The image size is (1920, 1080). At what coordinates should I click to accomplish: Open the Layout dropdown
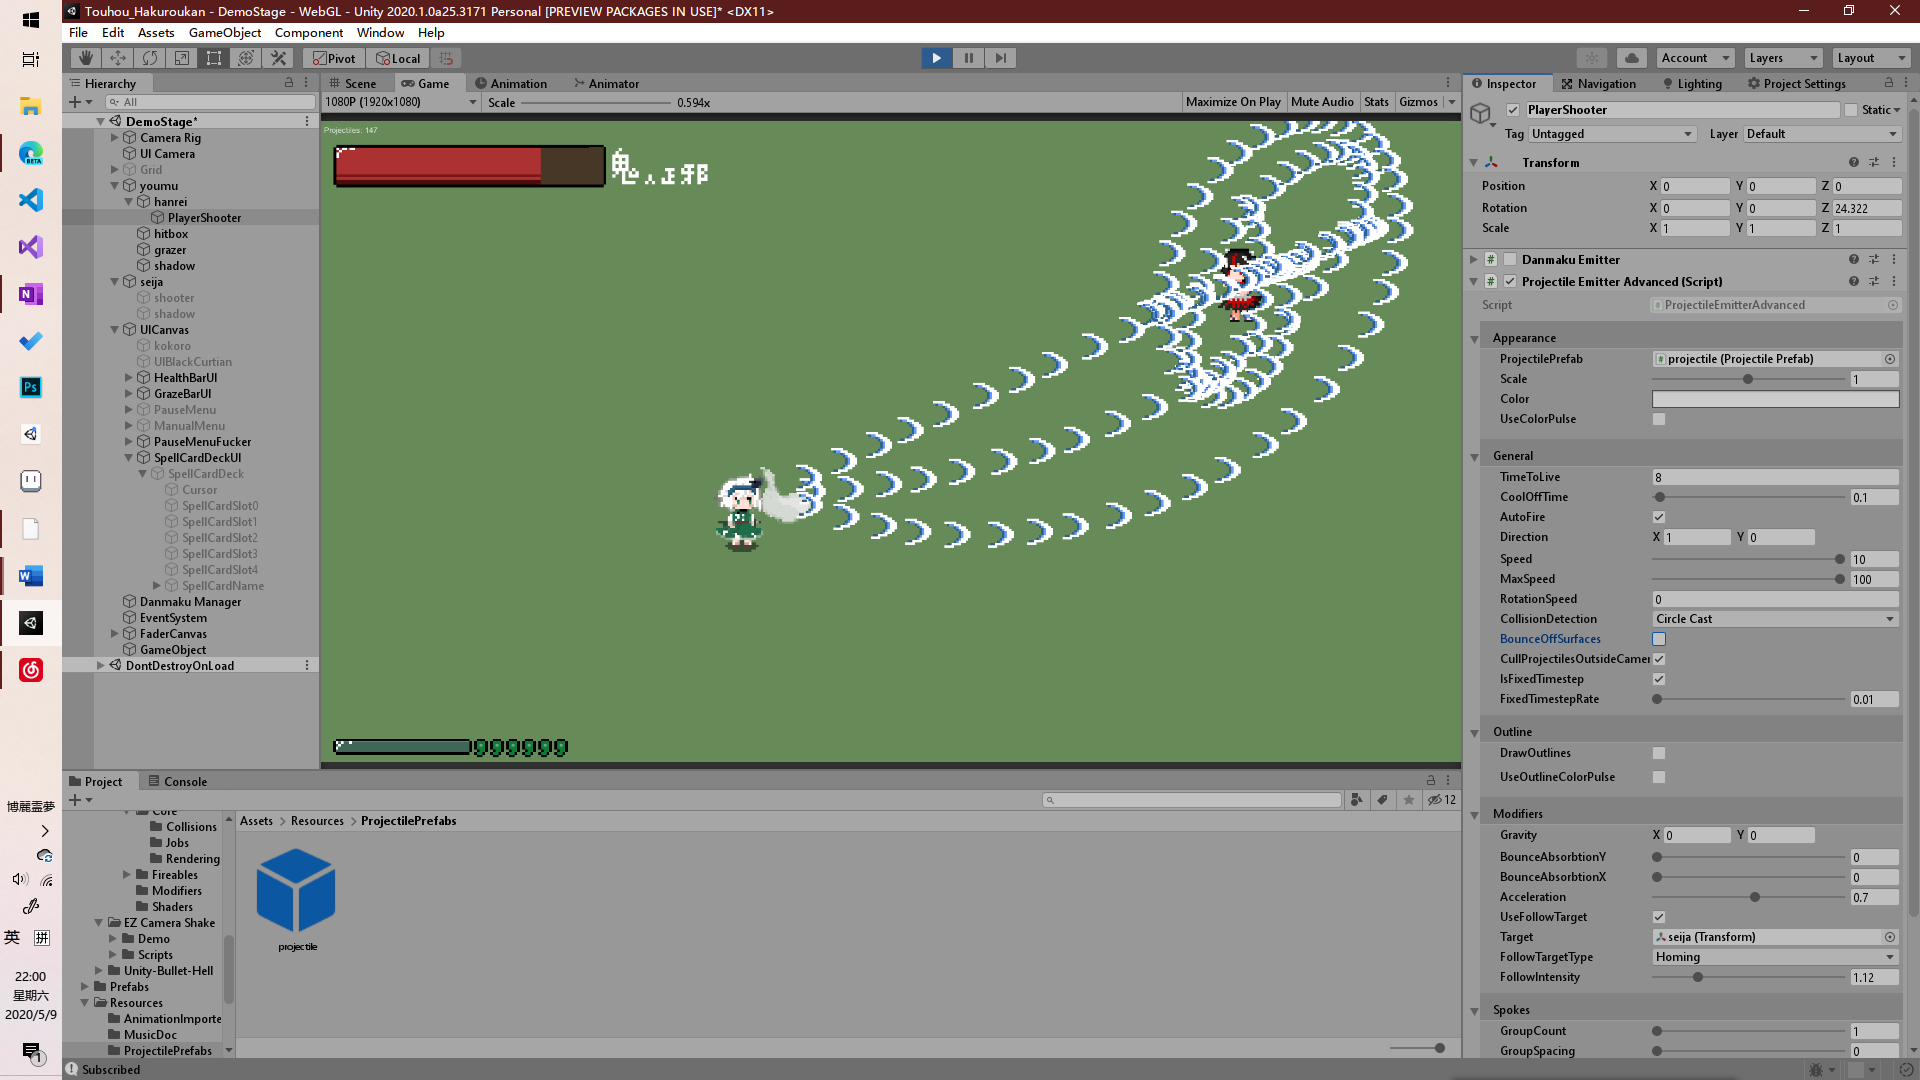coord(1869,57)
